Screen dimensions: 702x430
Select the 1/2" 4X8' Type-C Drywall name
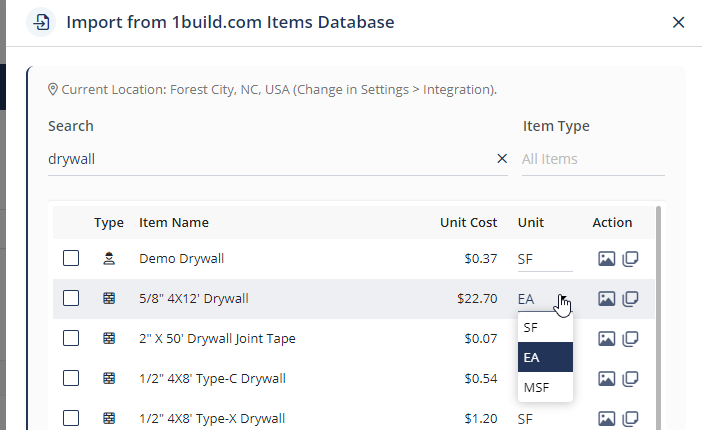tap(212, 378)
